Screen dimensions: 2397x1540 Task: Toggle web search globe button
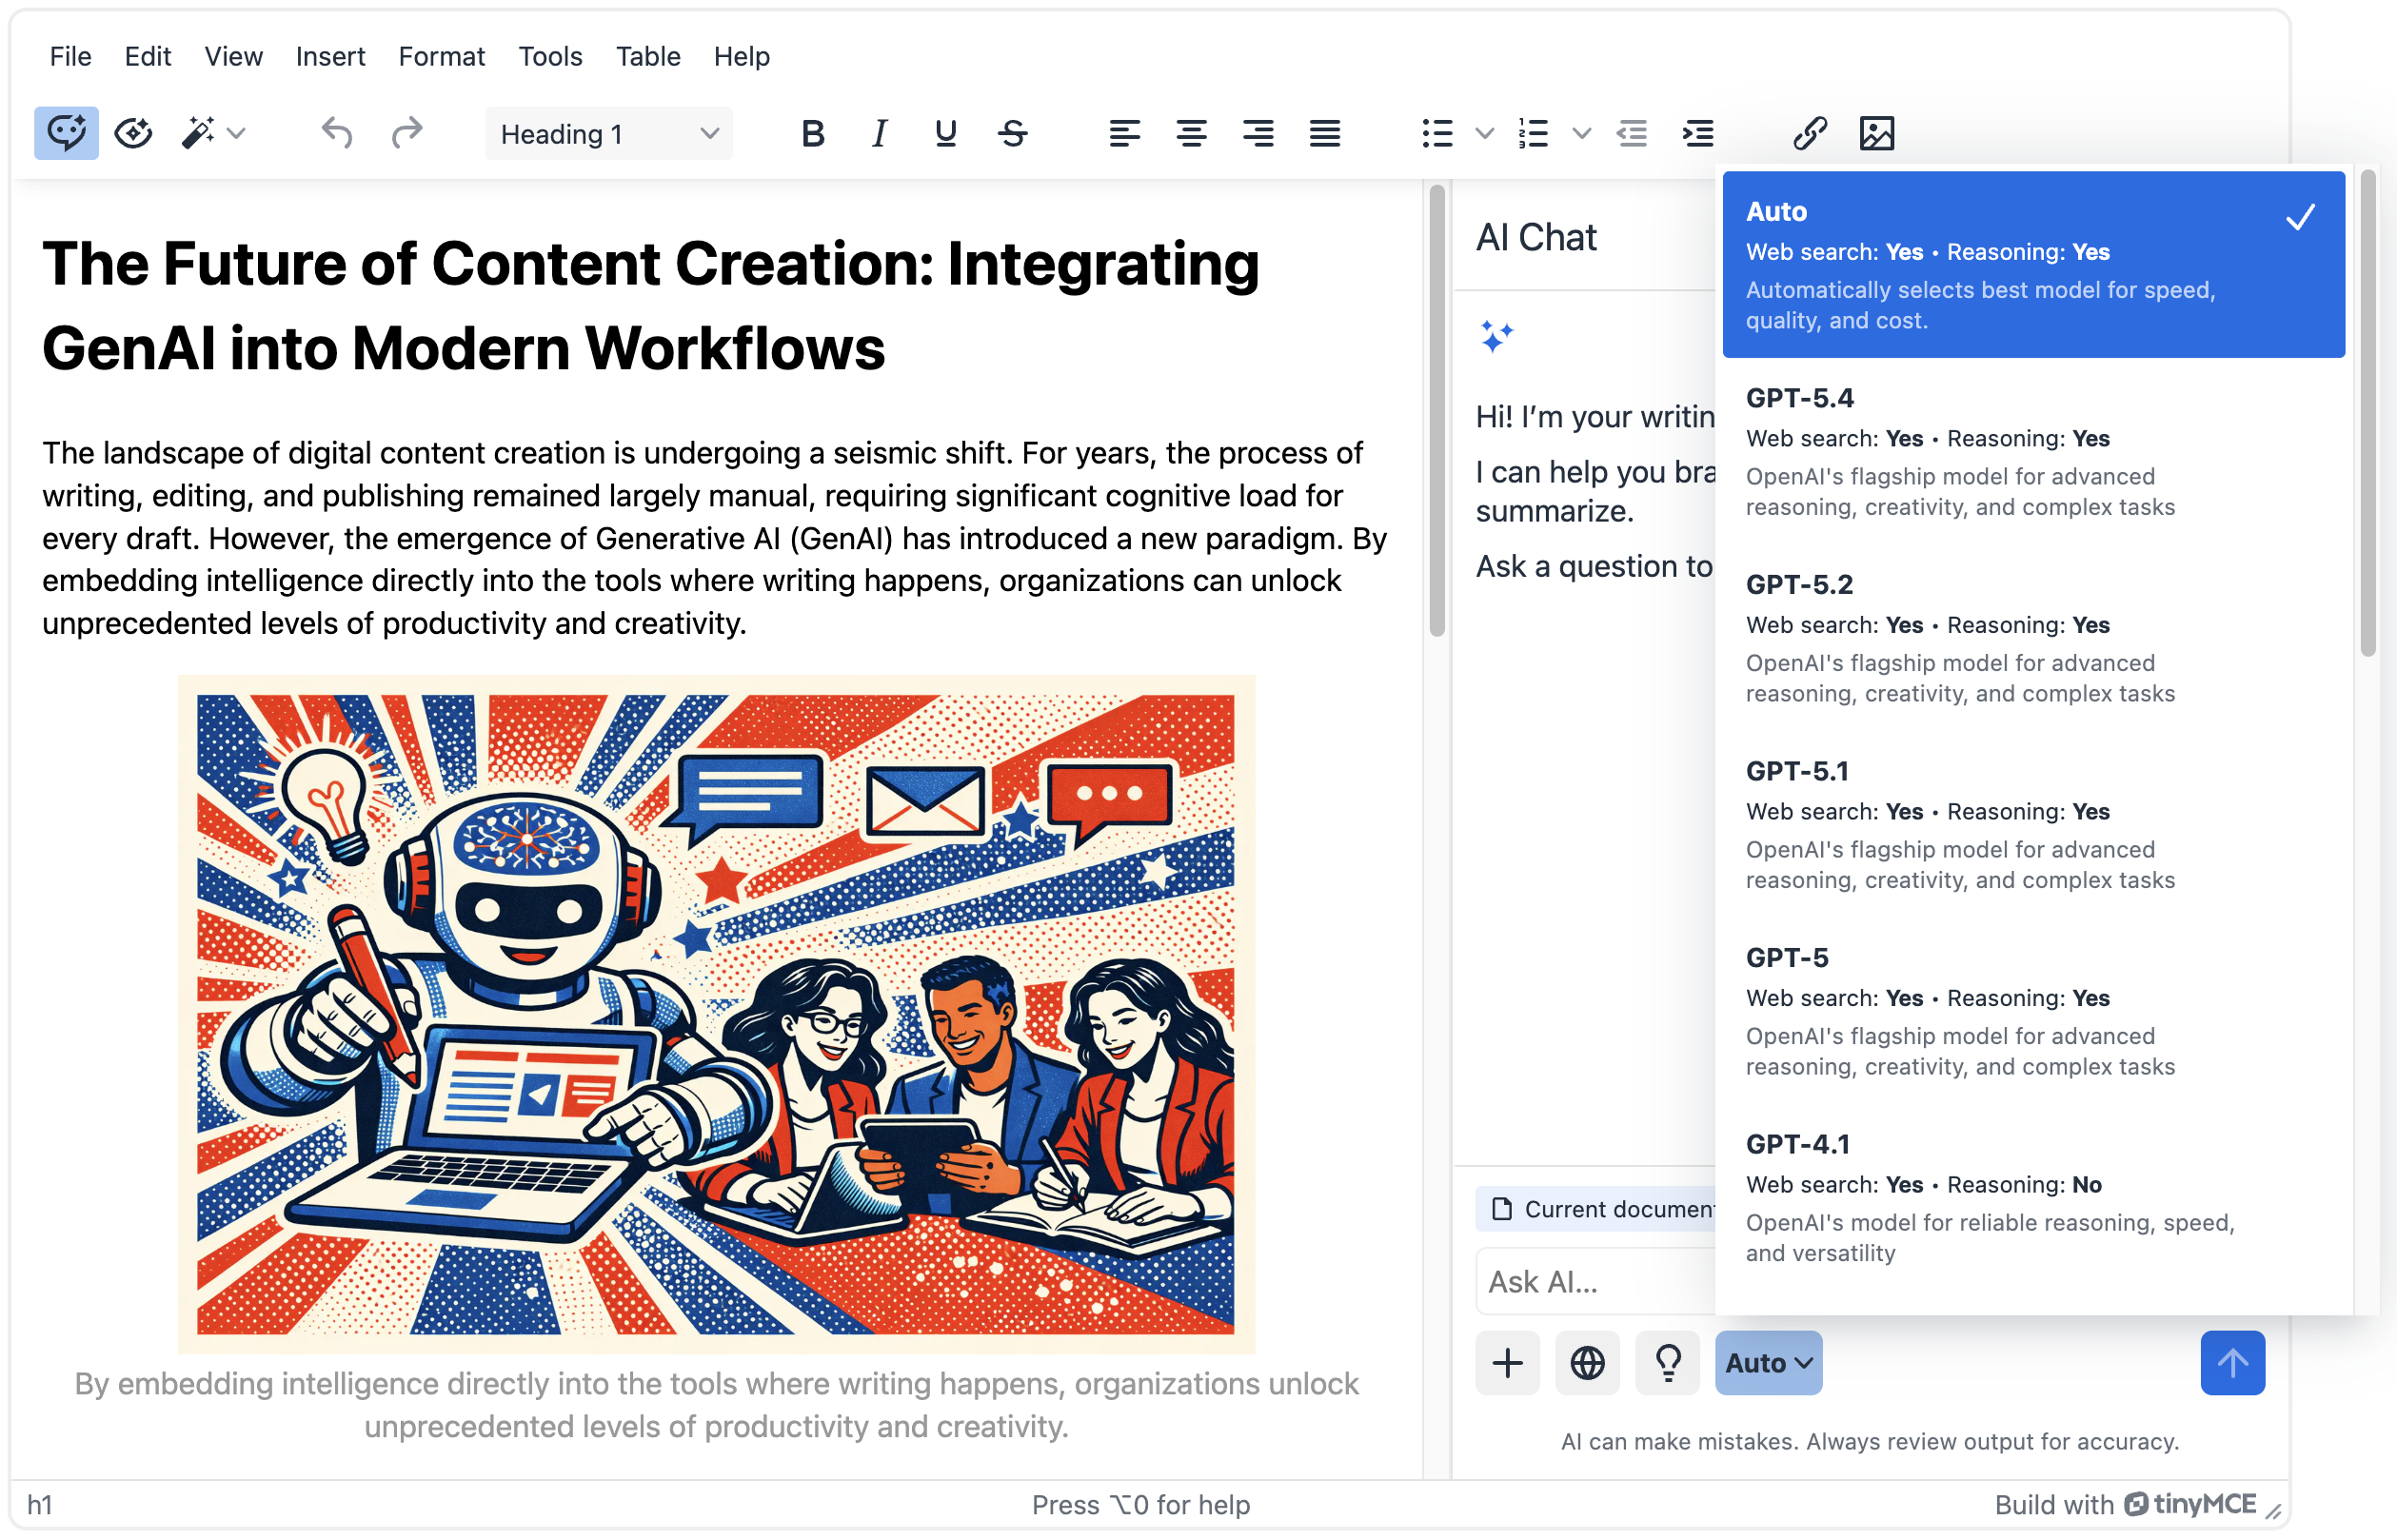(1587, 1362)
